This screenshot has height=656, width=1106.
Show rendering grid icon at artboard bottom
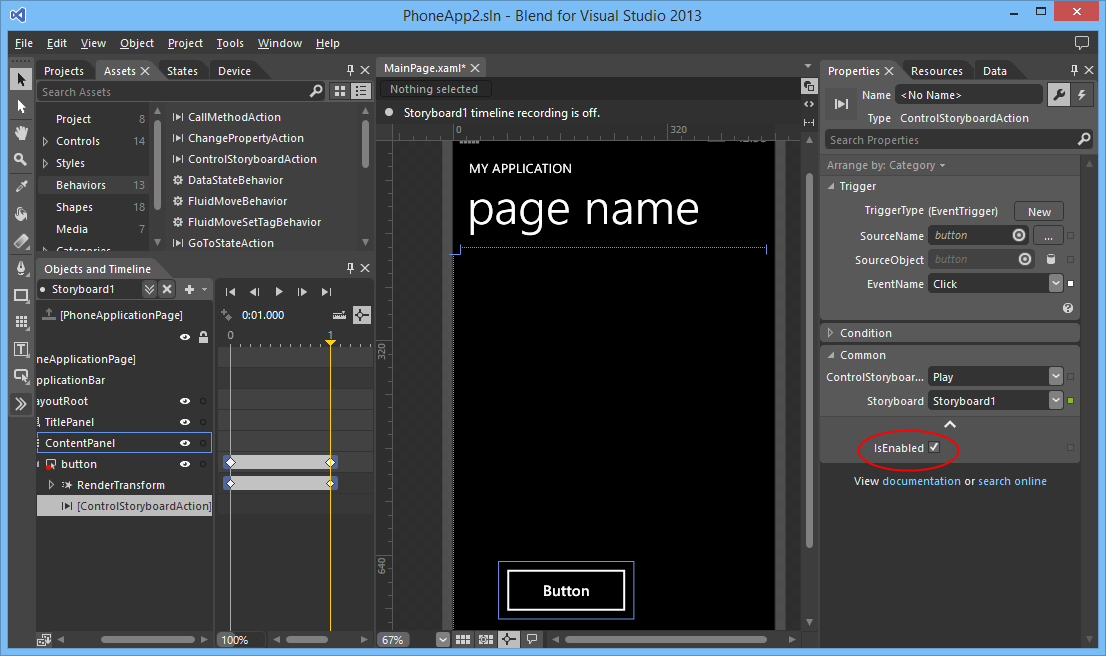463,639
